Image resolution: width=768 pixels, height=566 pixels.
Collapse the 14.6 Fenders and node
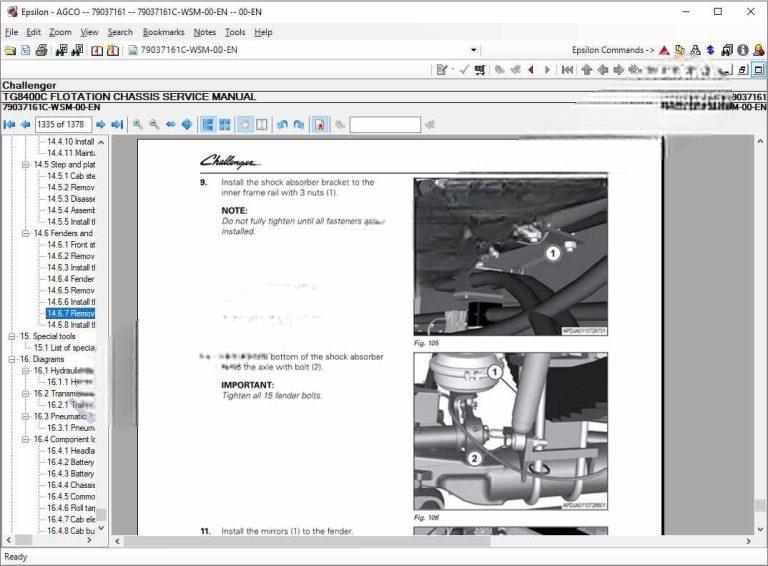click(x=25, y=233)
